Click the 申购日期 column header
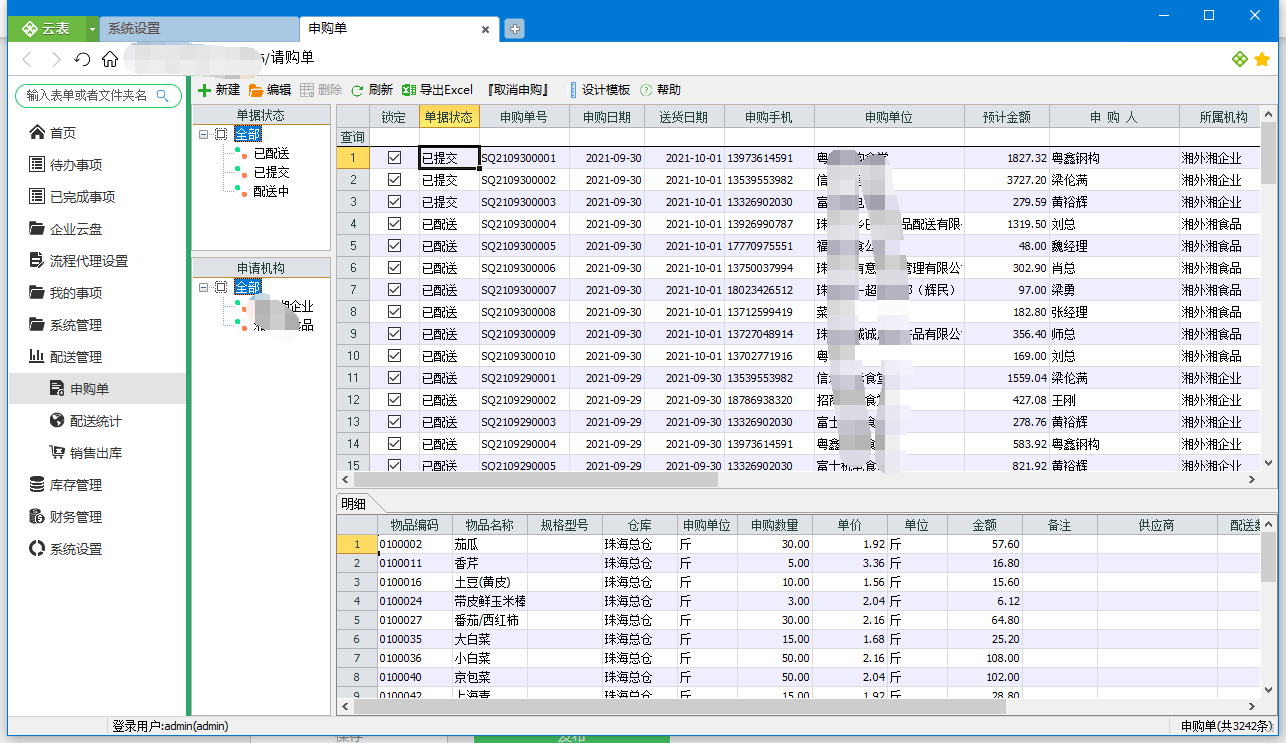This screenshot has width=1286, height=743. pyautogui.click(x=607, y=117)
